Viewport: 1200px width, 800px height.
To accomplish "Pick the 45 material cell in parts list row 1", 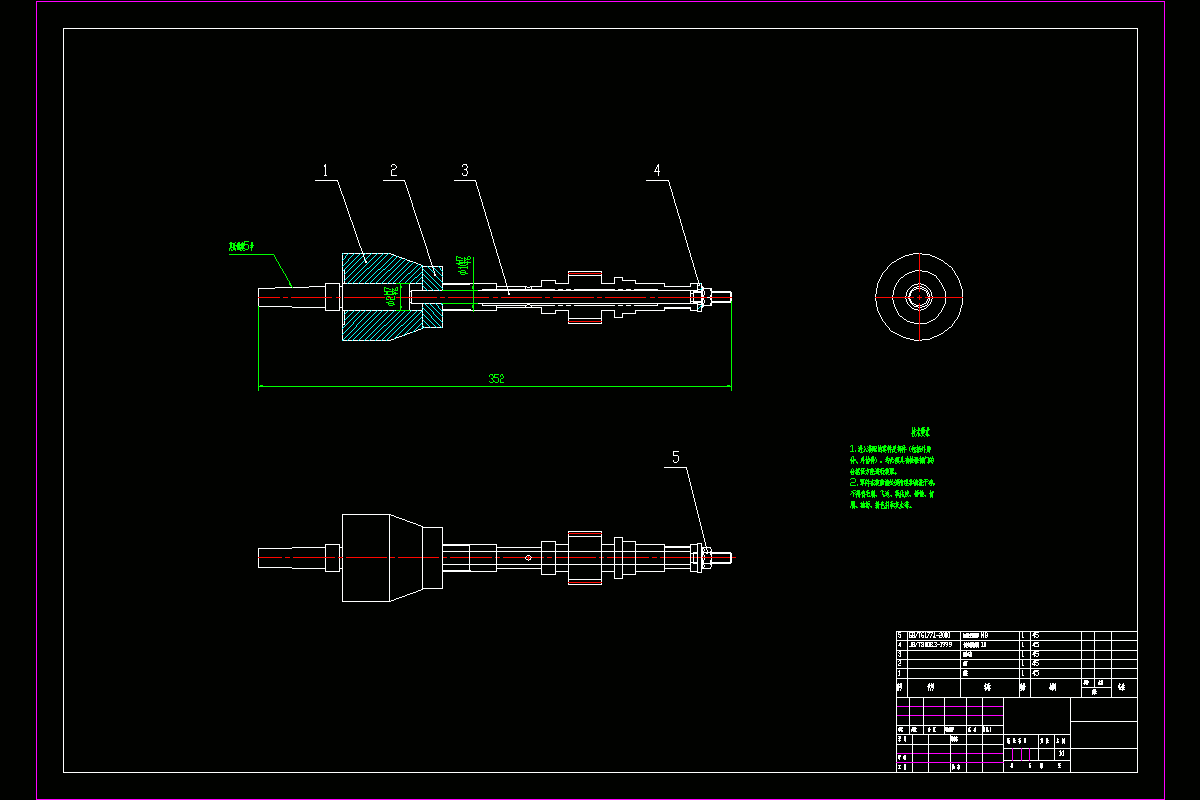I will pyautogui.click(x=1055, y=674).
